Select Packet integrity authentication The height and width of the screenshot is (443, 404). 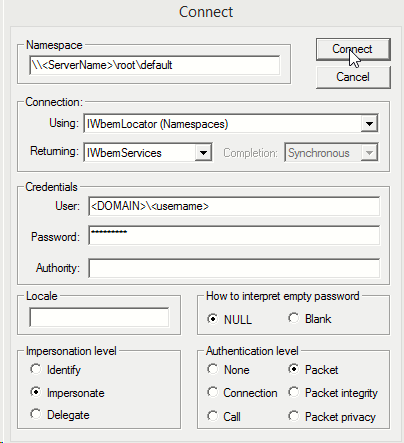coord(333,393)
